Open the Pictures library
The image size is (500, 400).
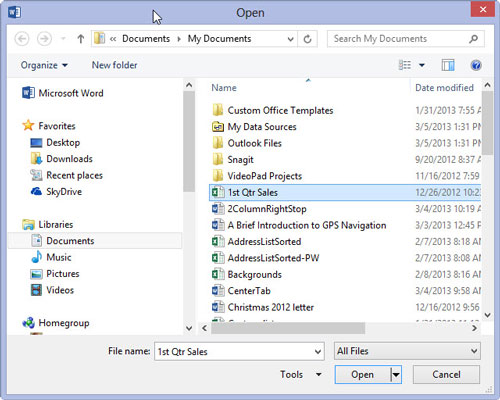click(x=55, y=274)
